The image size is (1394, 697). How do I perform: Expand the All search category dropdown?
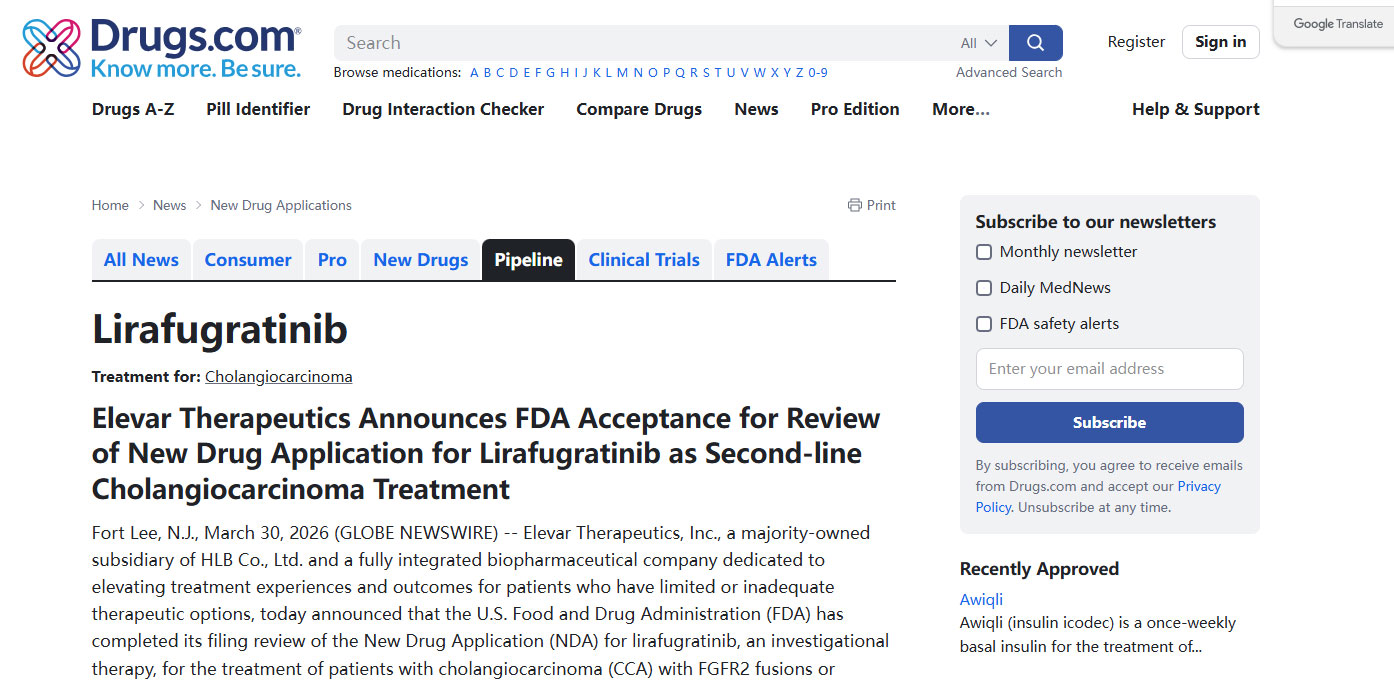coord(978,43)
